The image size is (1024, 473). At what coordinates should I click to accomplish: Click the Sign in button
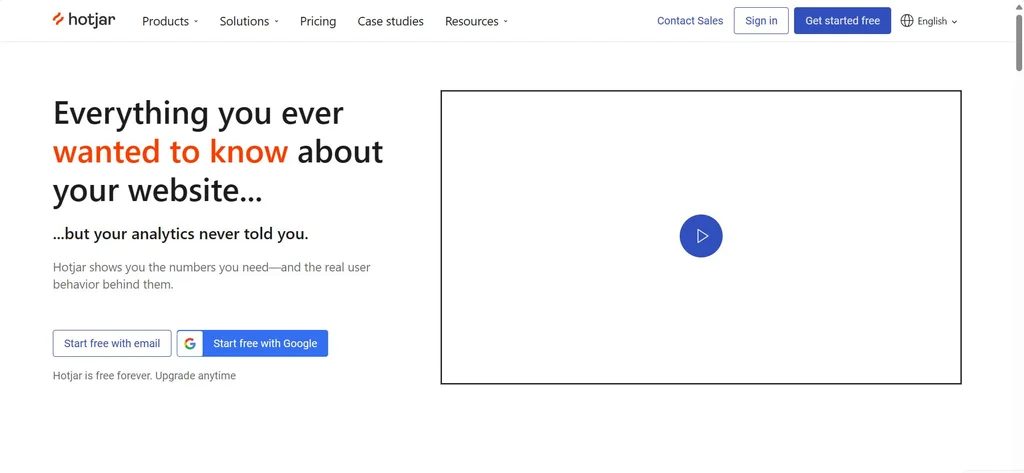(x=761, y=21)
